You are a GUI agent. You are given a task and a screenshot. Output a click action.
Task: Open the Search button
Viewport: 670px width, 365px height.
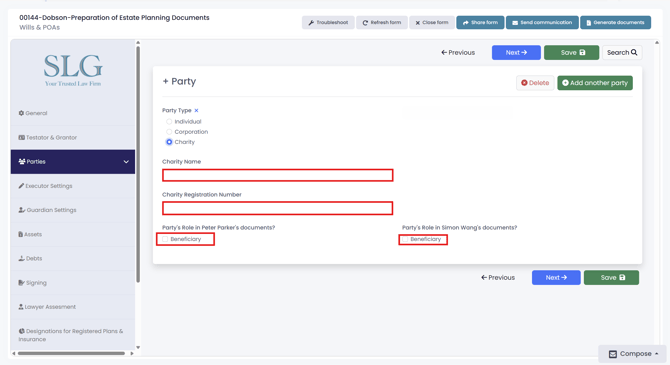tap(622, 53)
